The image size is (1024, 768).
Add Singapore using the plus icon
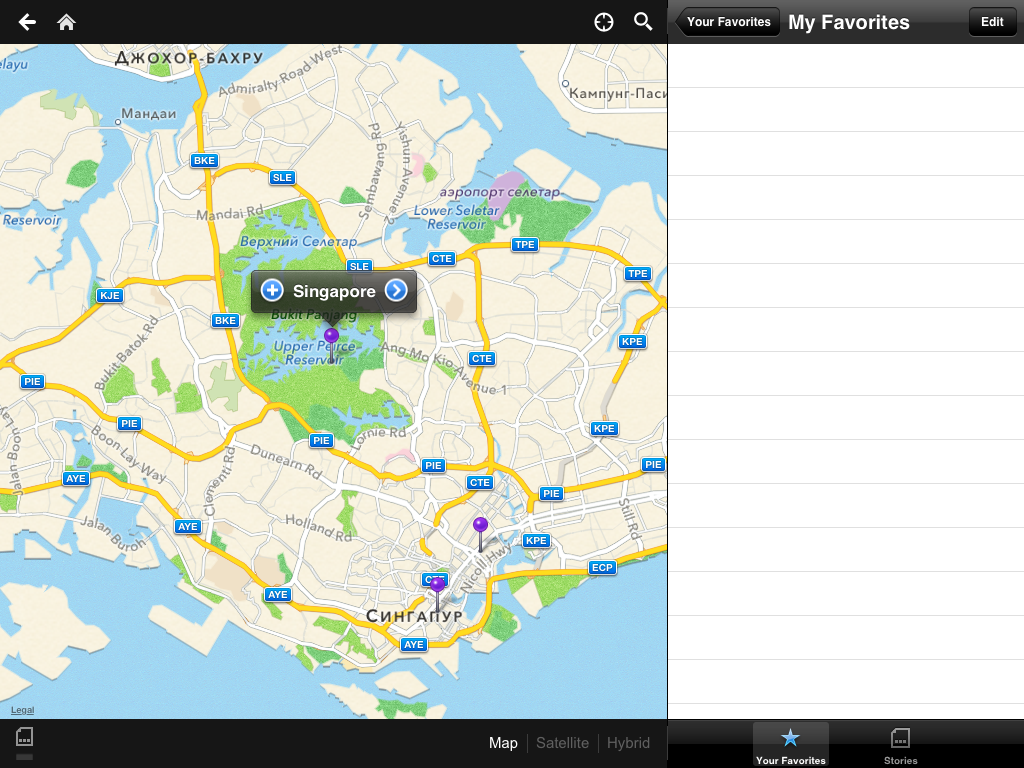point(272,291)
